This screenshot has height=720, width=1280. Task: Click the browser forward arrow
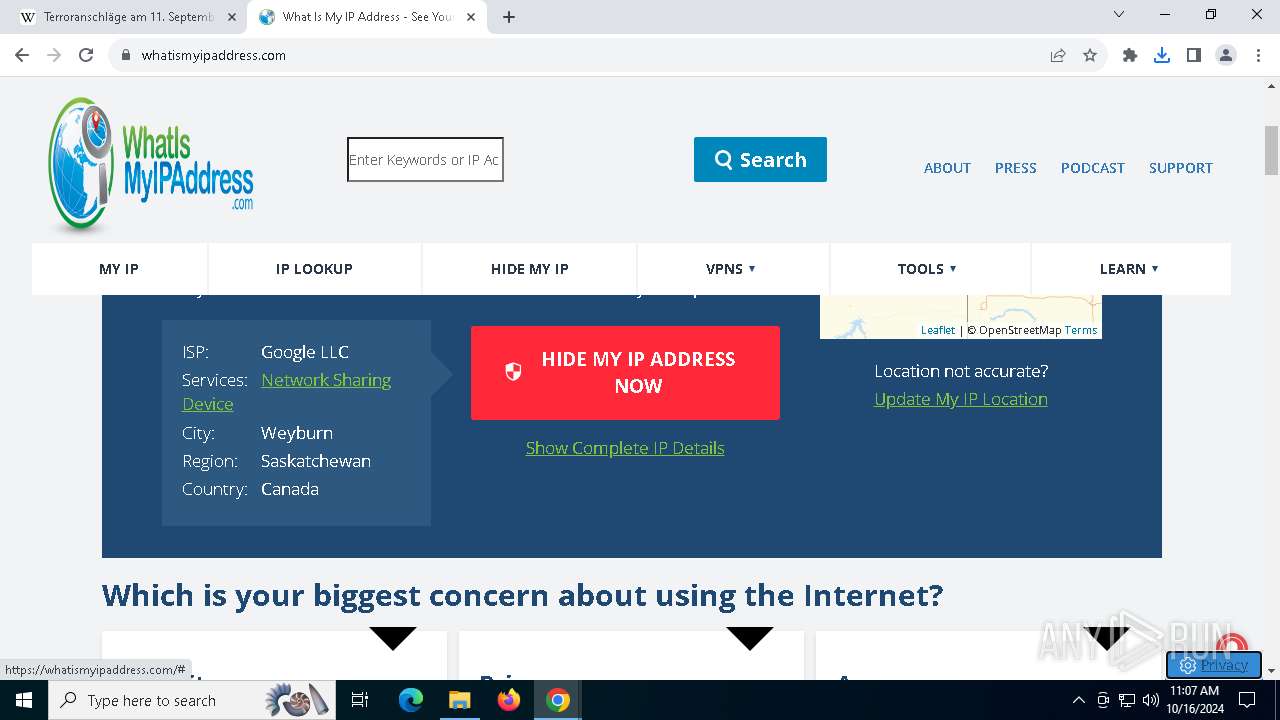coord(54,55)
